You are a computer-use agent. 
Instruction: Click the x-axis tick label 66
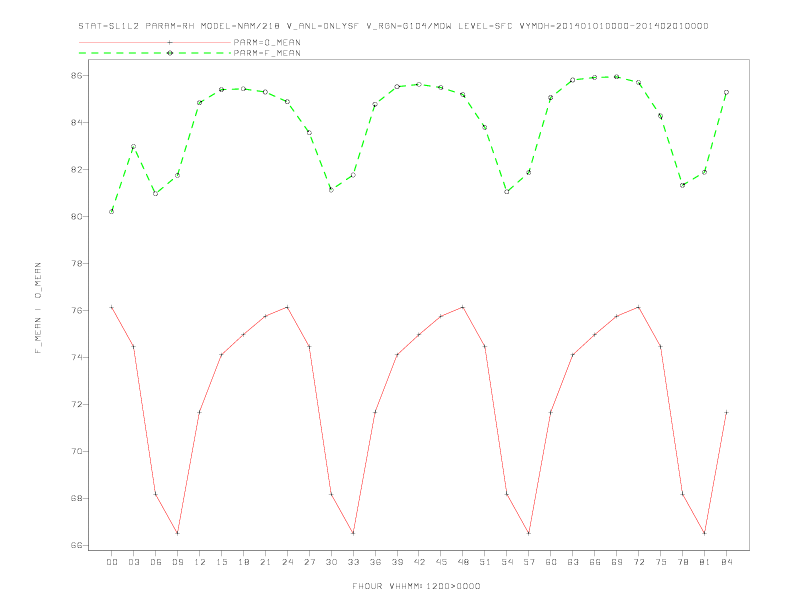pyautogui.click(x=595, y=562)
